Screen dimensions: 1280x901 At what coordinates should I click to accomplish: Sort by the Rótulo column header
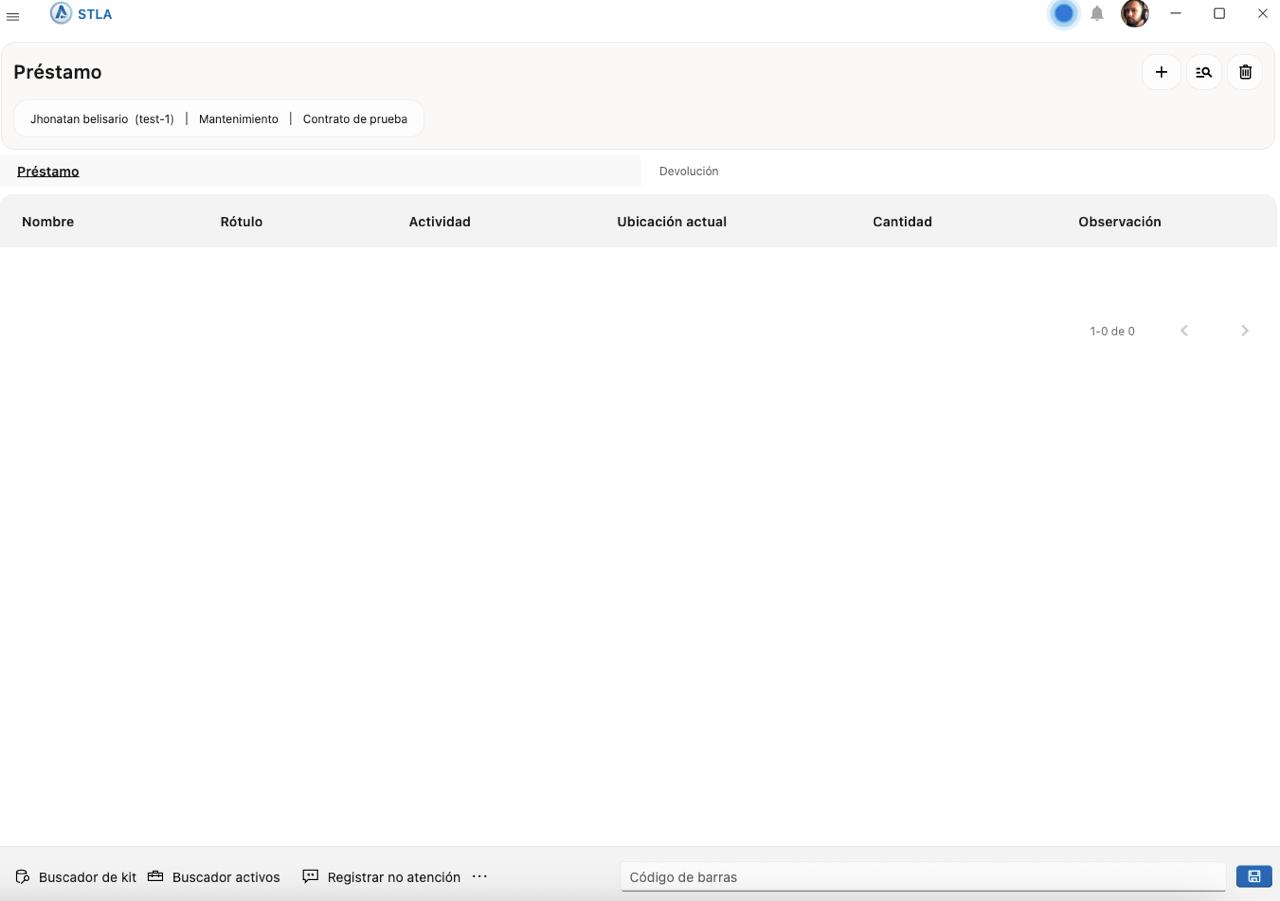241,222
